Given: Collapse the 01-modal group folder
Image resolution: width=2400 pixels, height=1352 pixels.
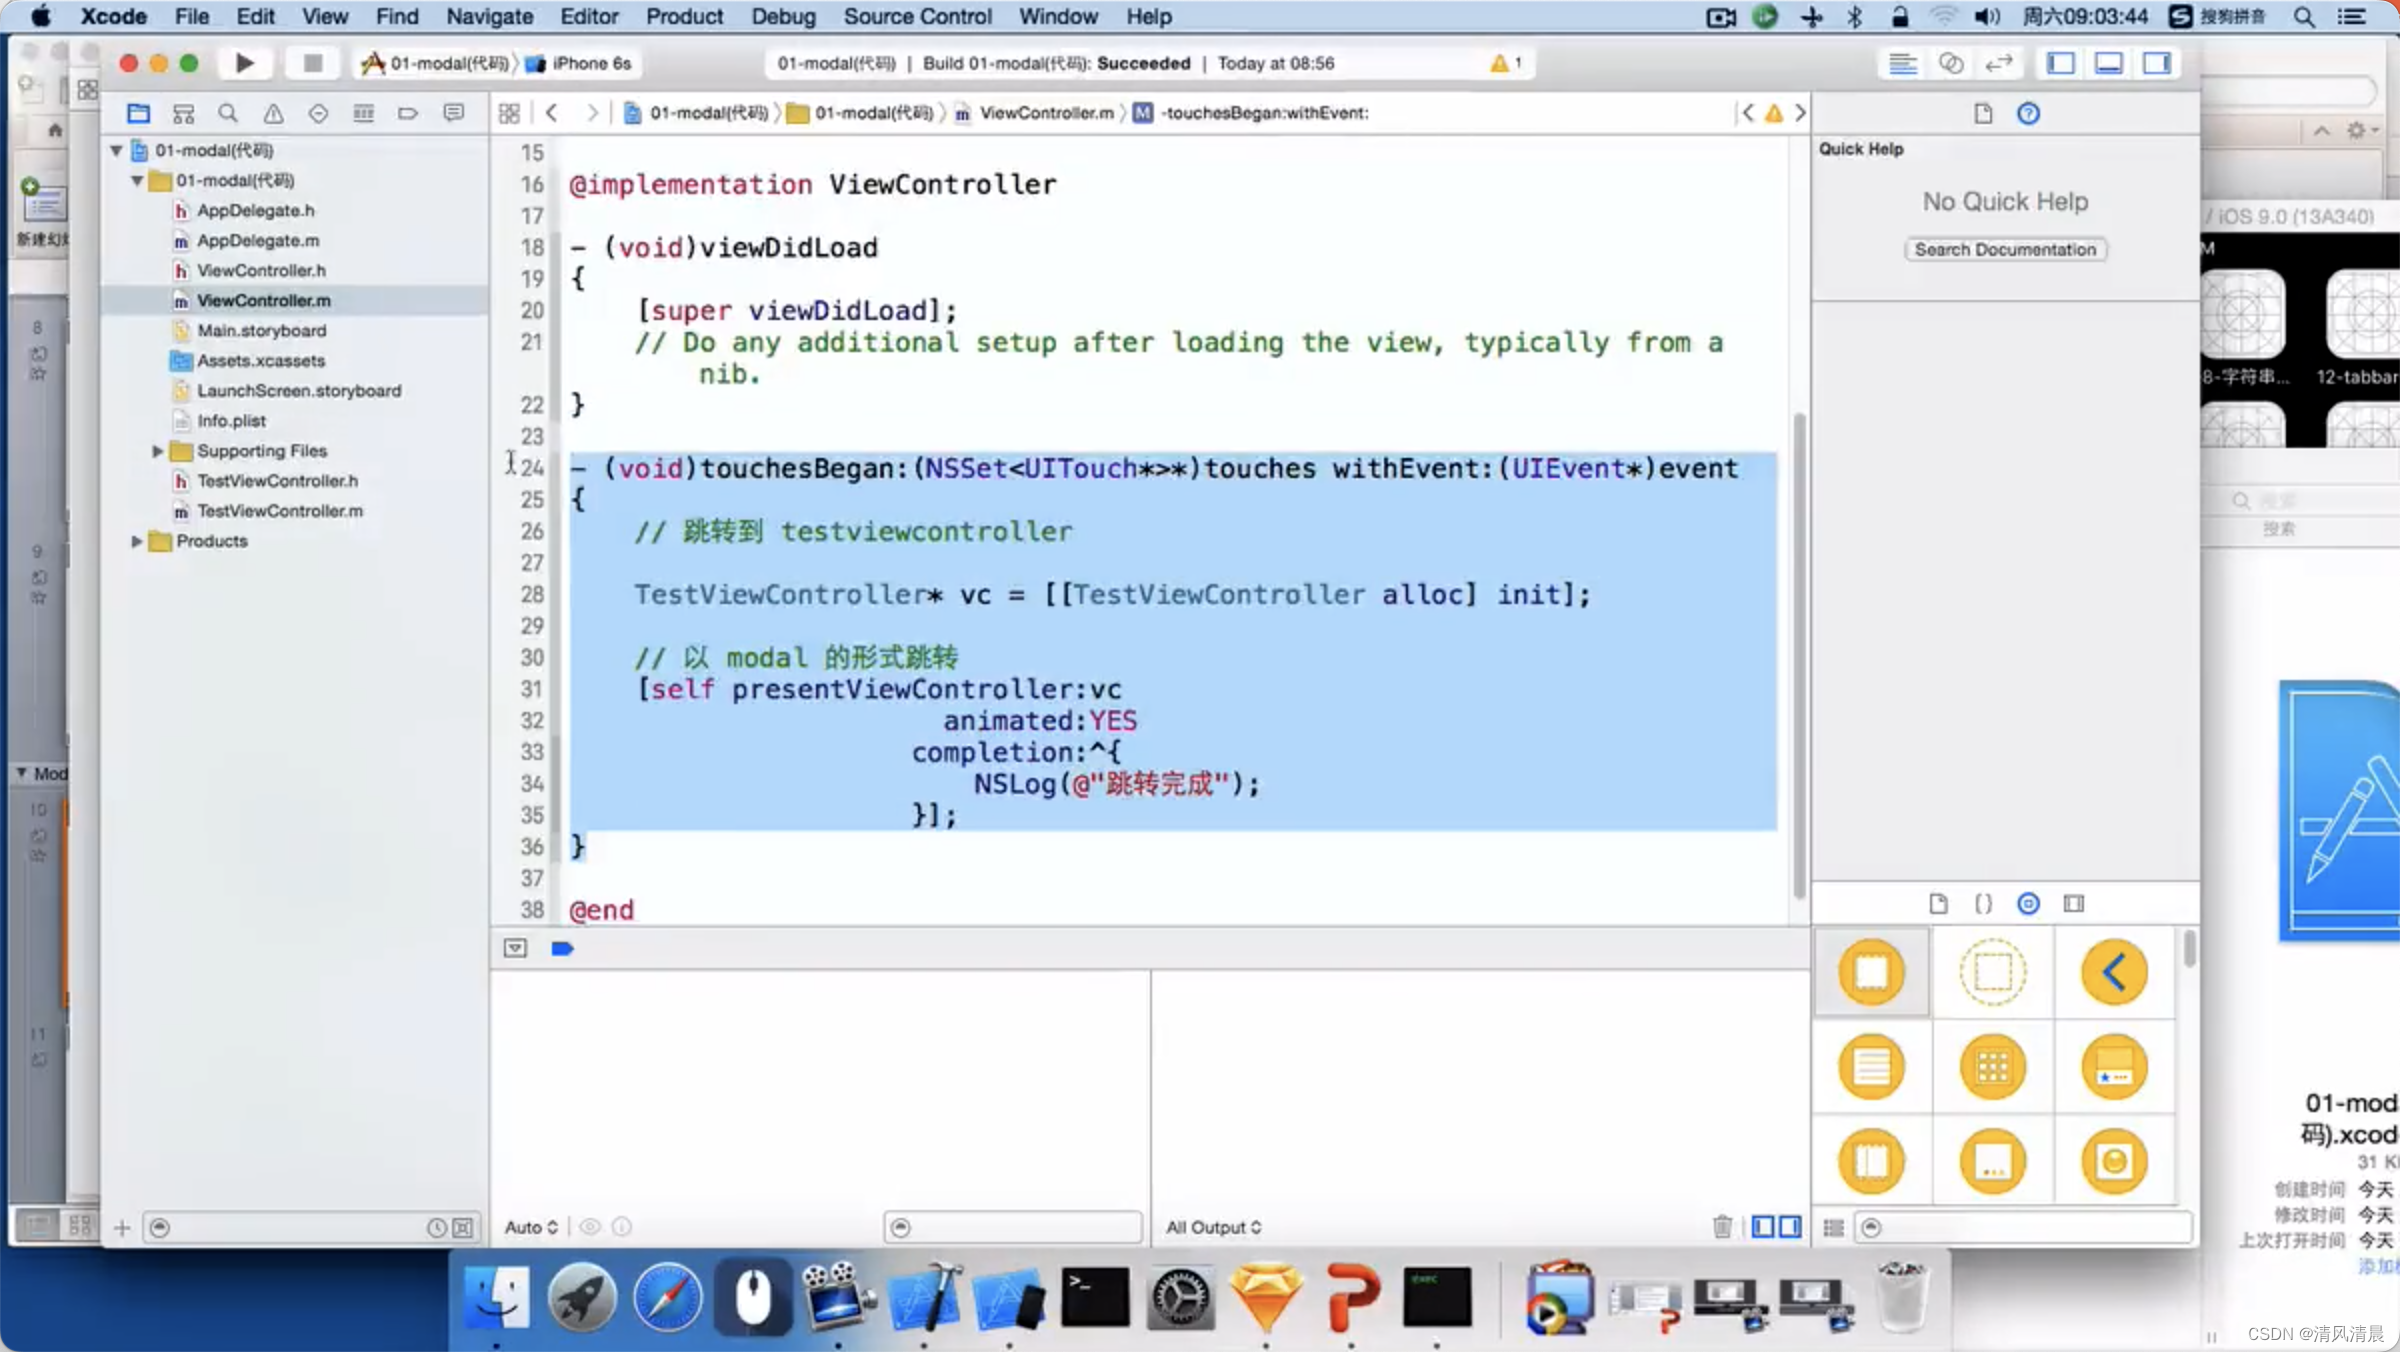Looking at the screenshot, I should (x=137, y=181).
